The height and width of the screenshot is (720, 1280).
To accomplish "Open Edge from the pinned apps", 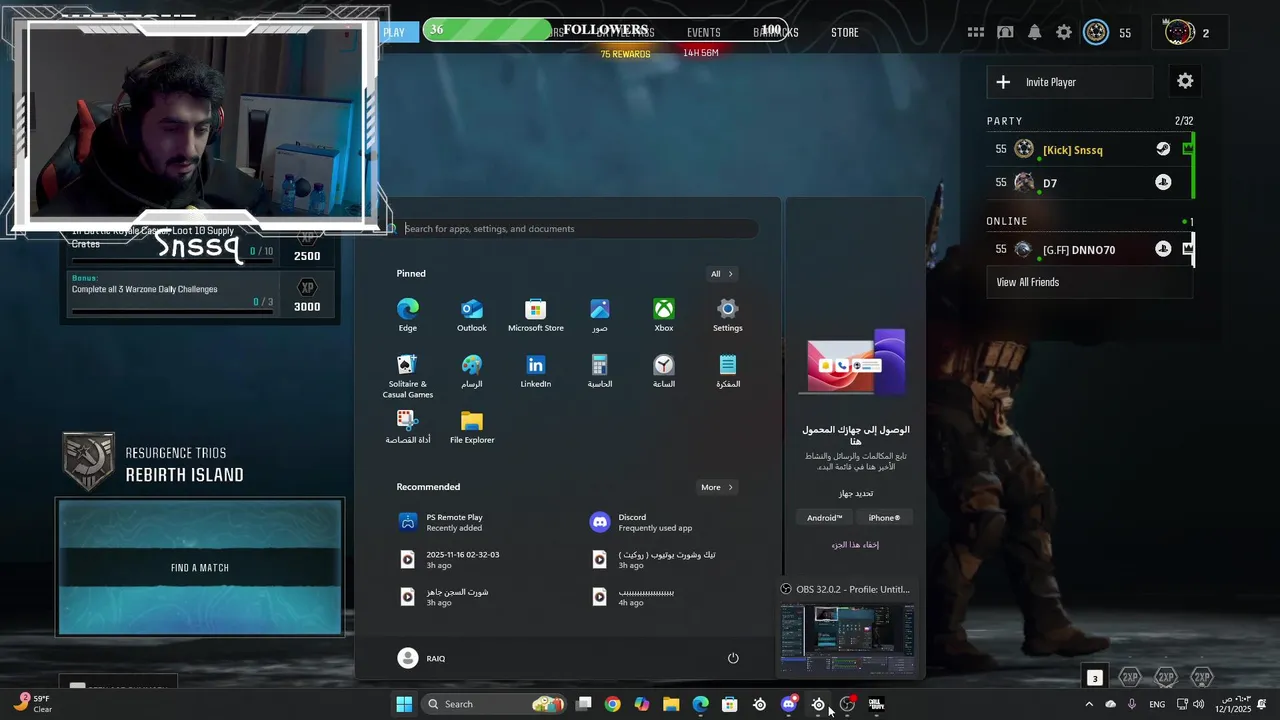I will tap(408, 315).
